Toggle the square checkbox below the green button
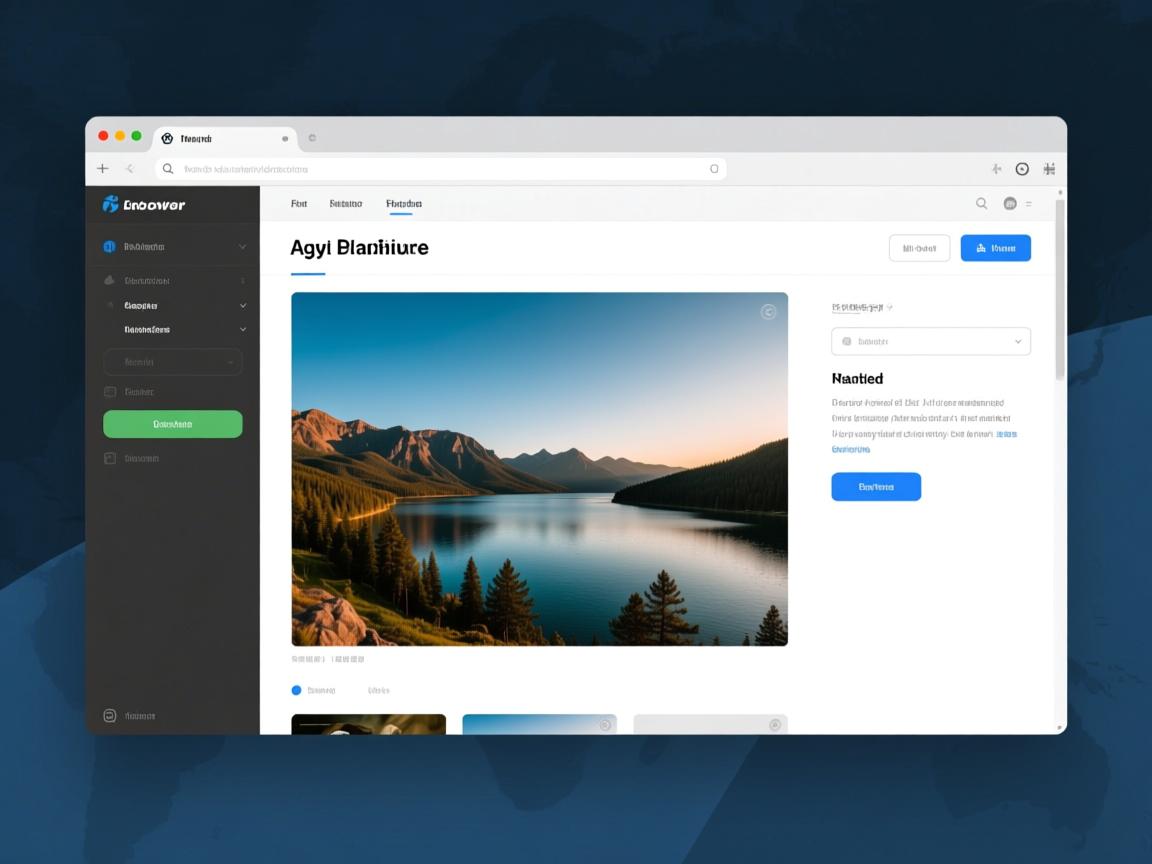1152x864 pixels. point(110,458)
